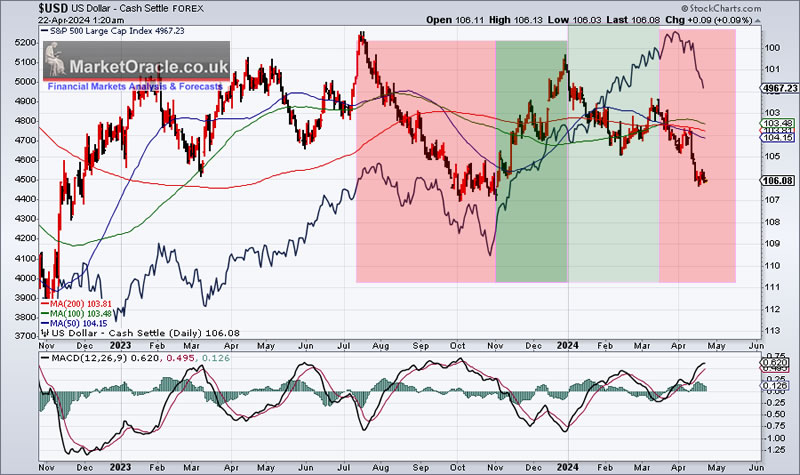The image size is (800, 475).
Task: Click the Chg +0.09 (+0.09%) value
Action: pyautogui.click(x=708, y=20)
